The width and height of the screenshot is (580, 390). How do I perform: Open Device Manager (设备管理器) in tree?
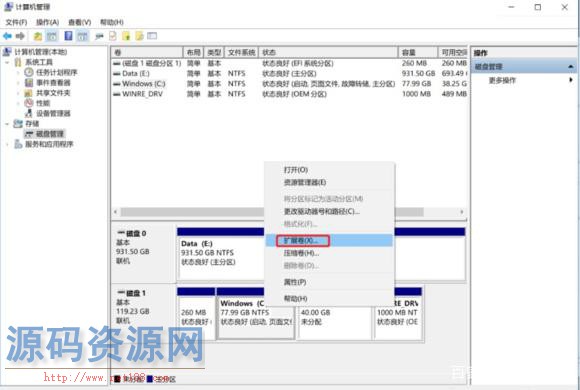53,113
